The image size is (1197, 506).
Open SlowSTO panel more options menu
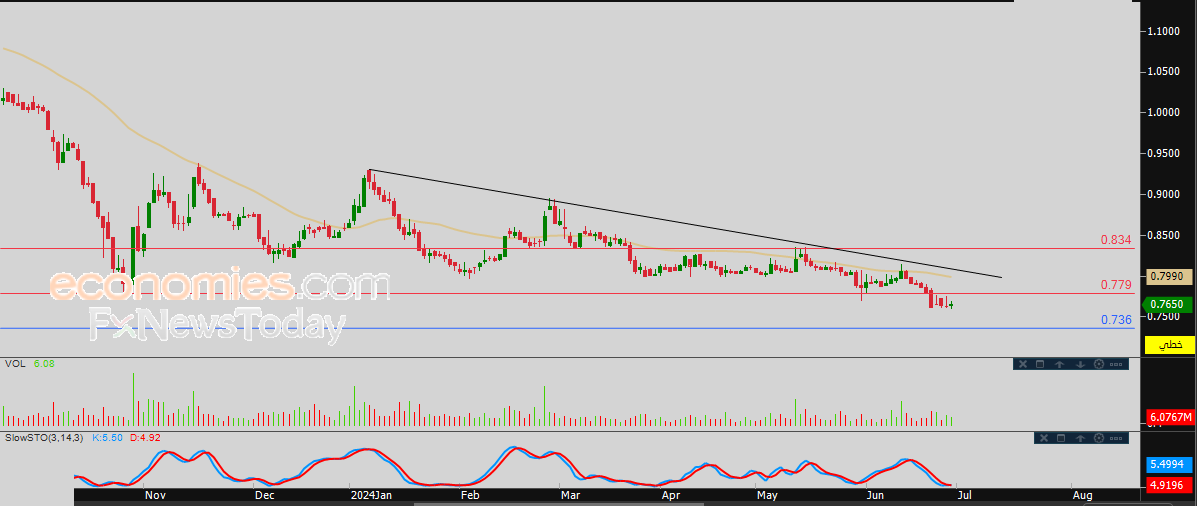coord(1116,438)
